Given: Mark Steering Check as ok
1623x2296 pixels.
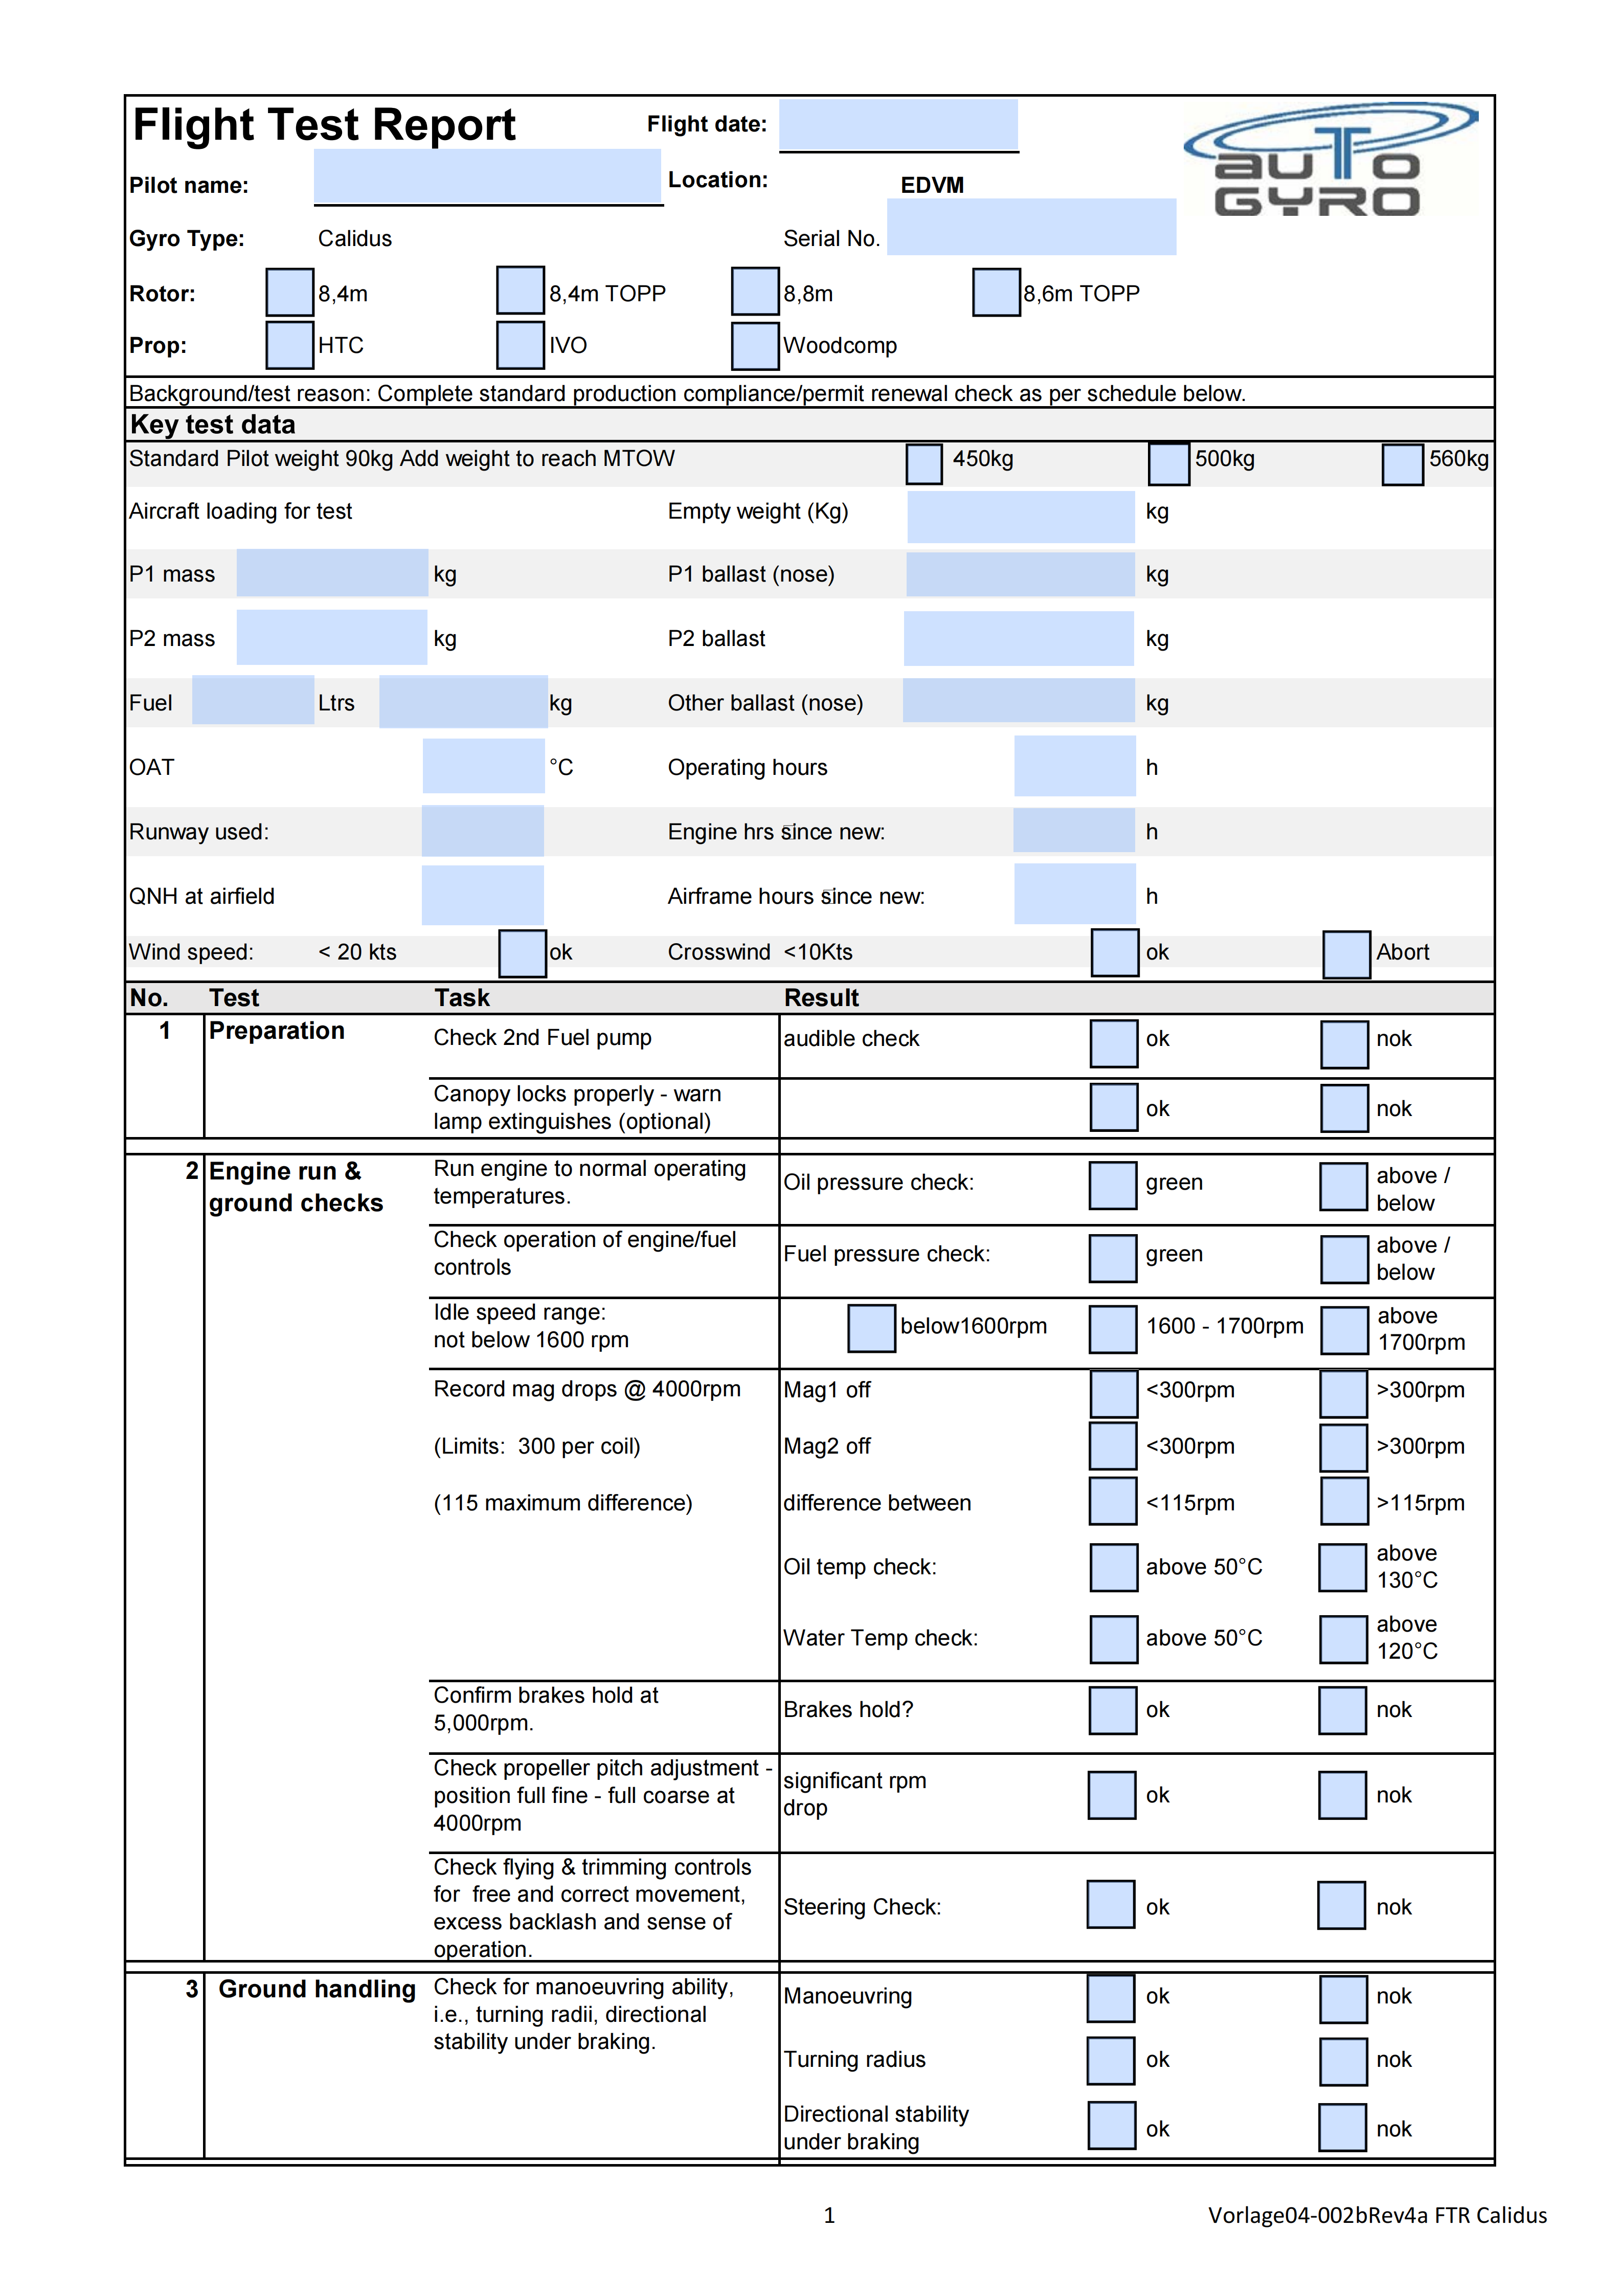Looking at the screenshot, I should click(1111, 1904).
